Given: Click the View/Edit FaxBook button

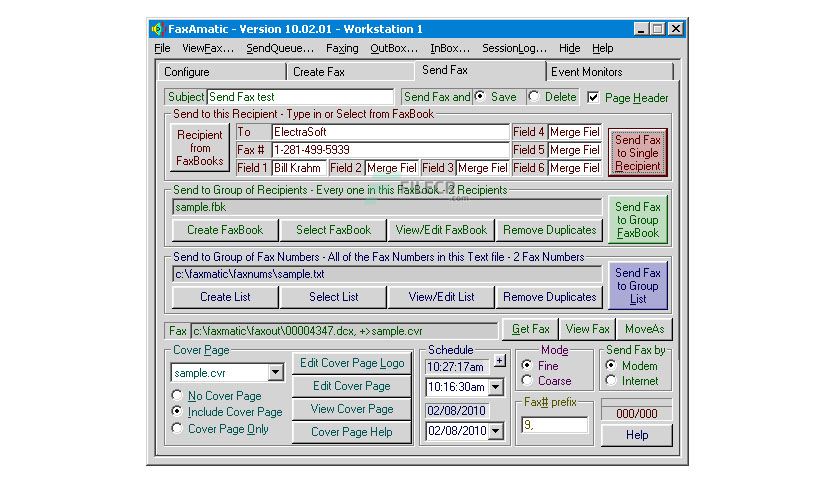Looking at the screenshot, I should [441, 230].
